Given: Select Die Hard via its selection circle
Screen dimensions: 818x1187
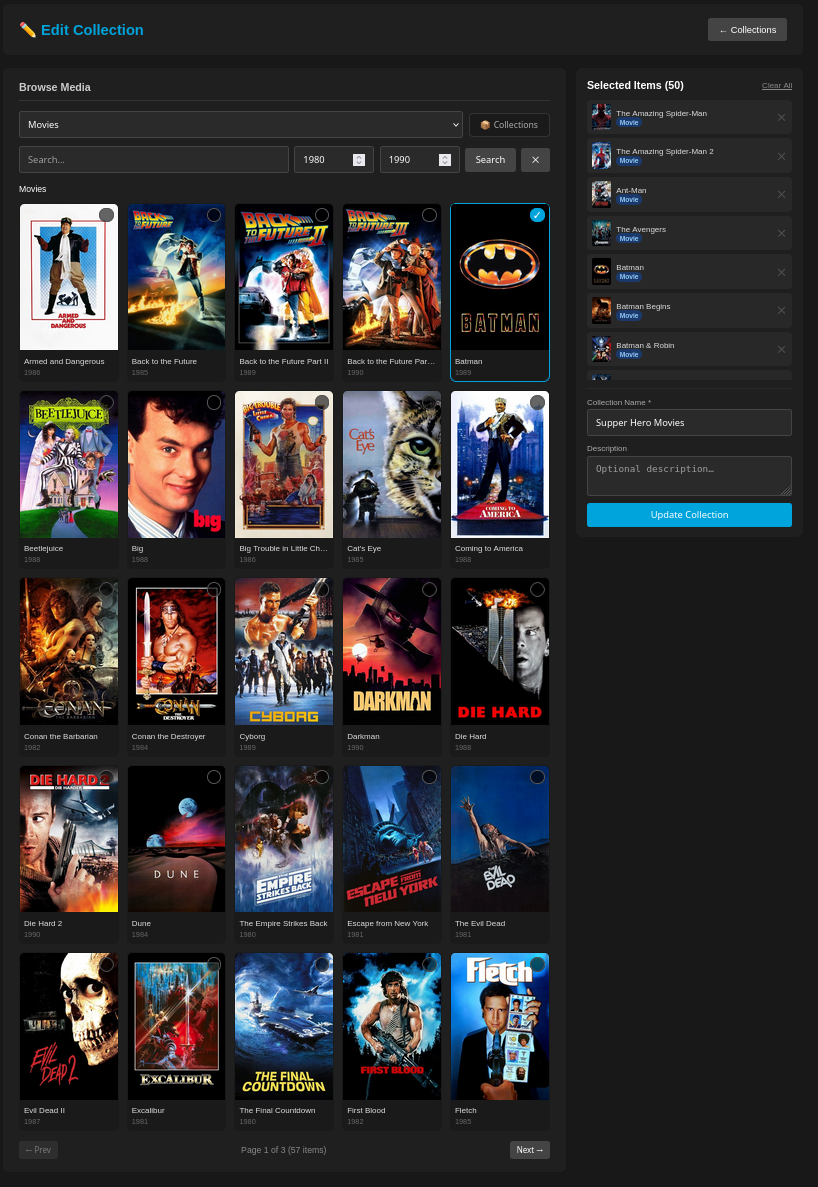Looking at the screenshot, I should 537,589.
